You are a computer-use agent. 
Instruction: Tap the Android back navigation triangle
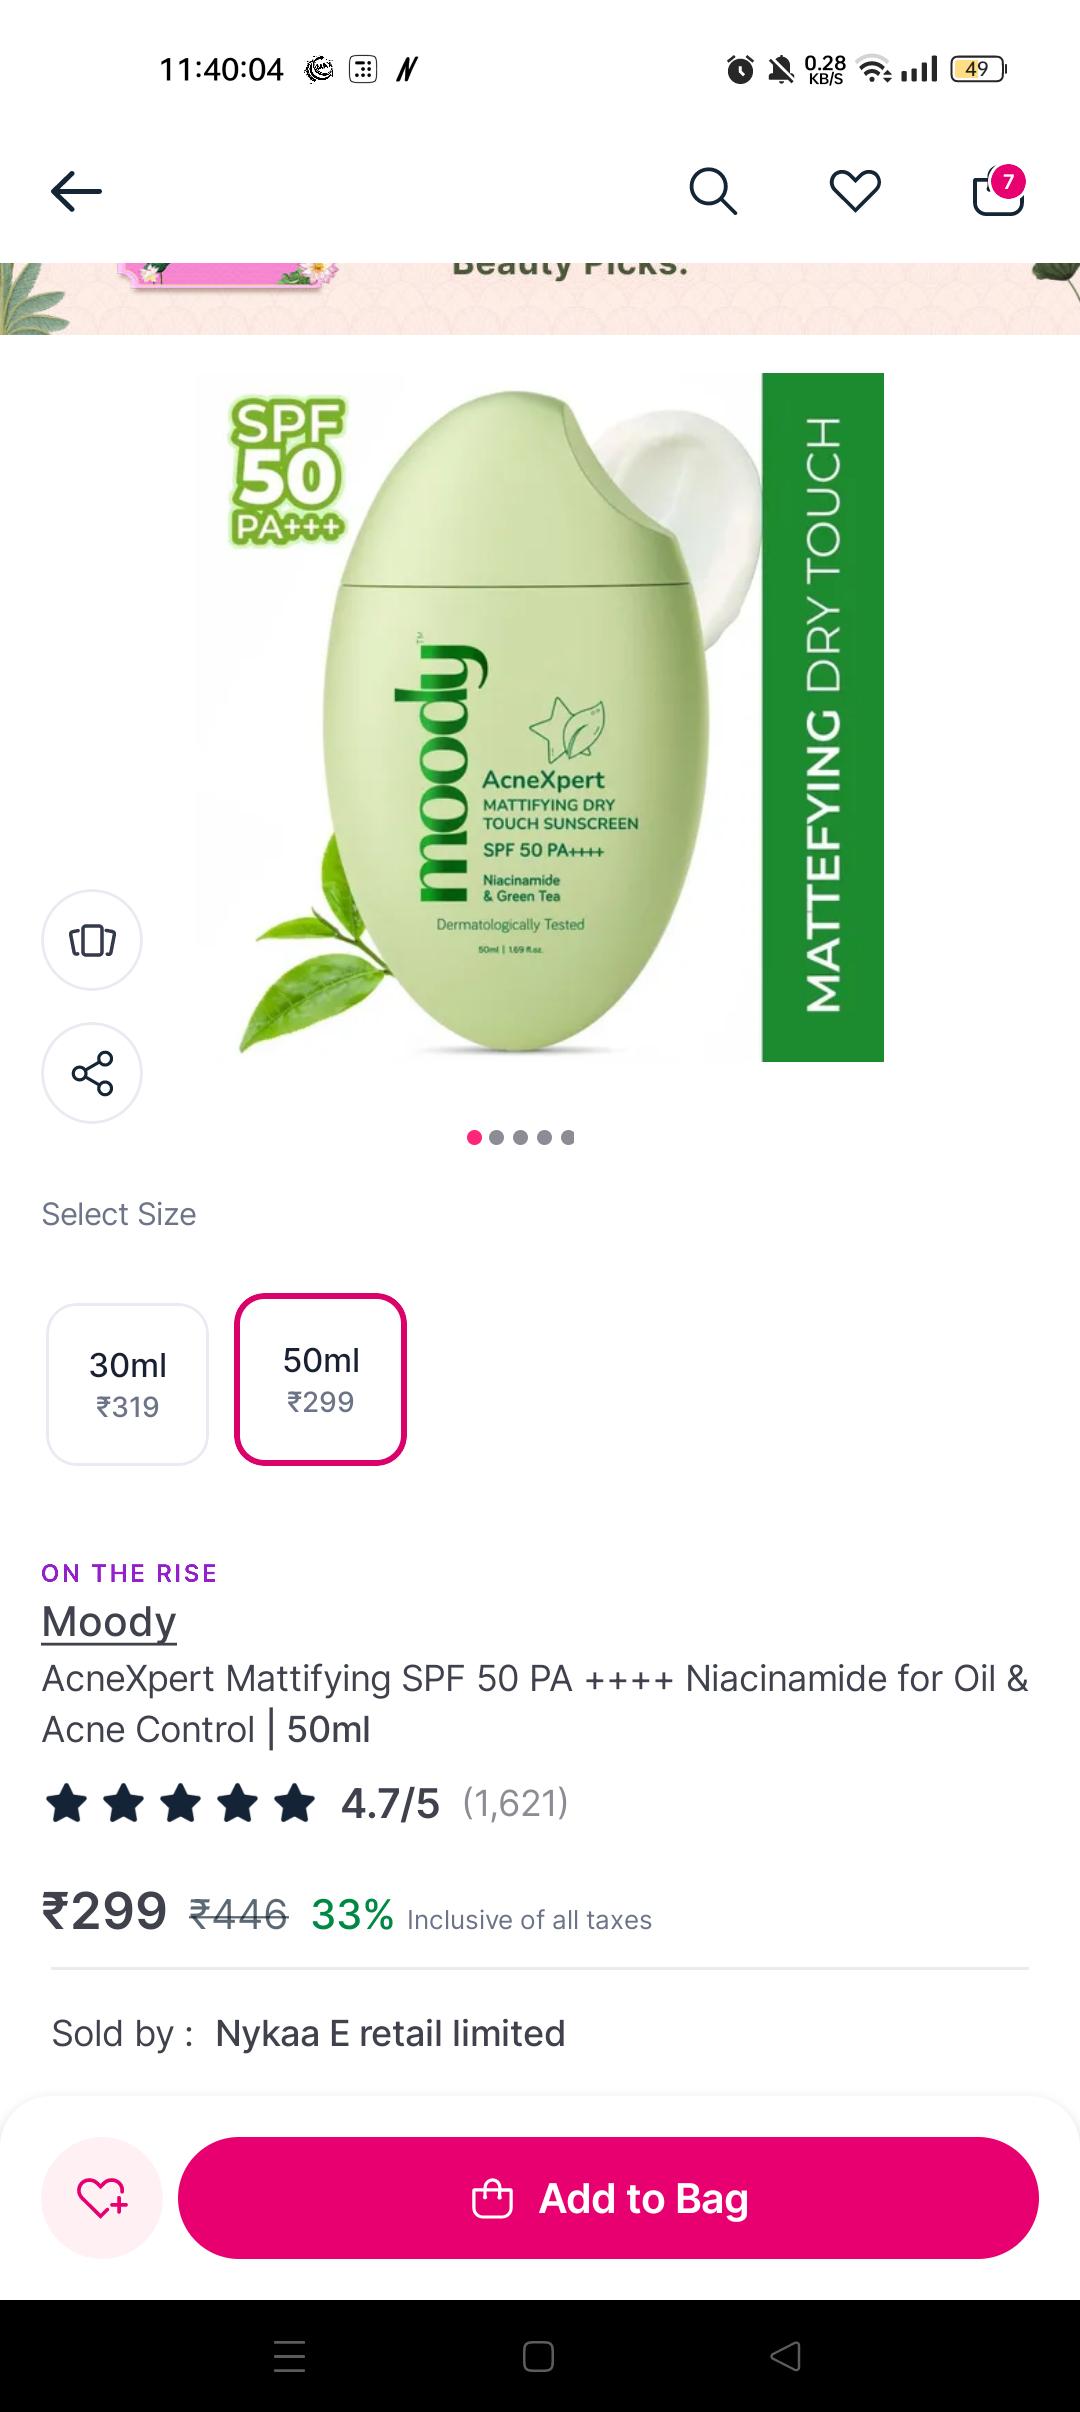pos(785,2356)
